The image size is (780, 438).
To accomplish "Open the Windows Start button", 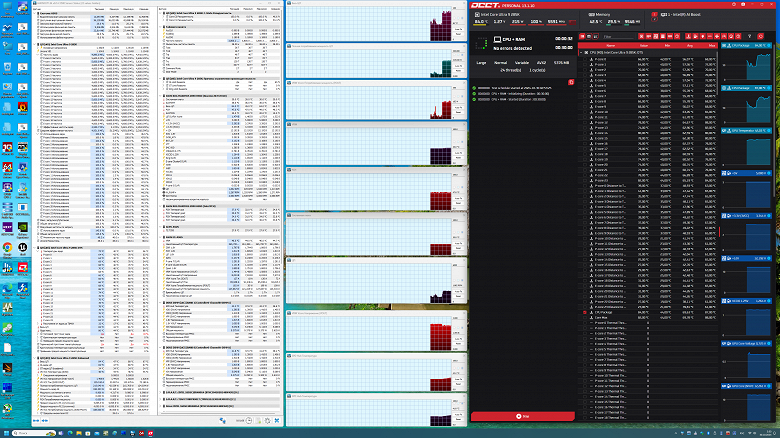I will [6, 433].
